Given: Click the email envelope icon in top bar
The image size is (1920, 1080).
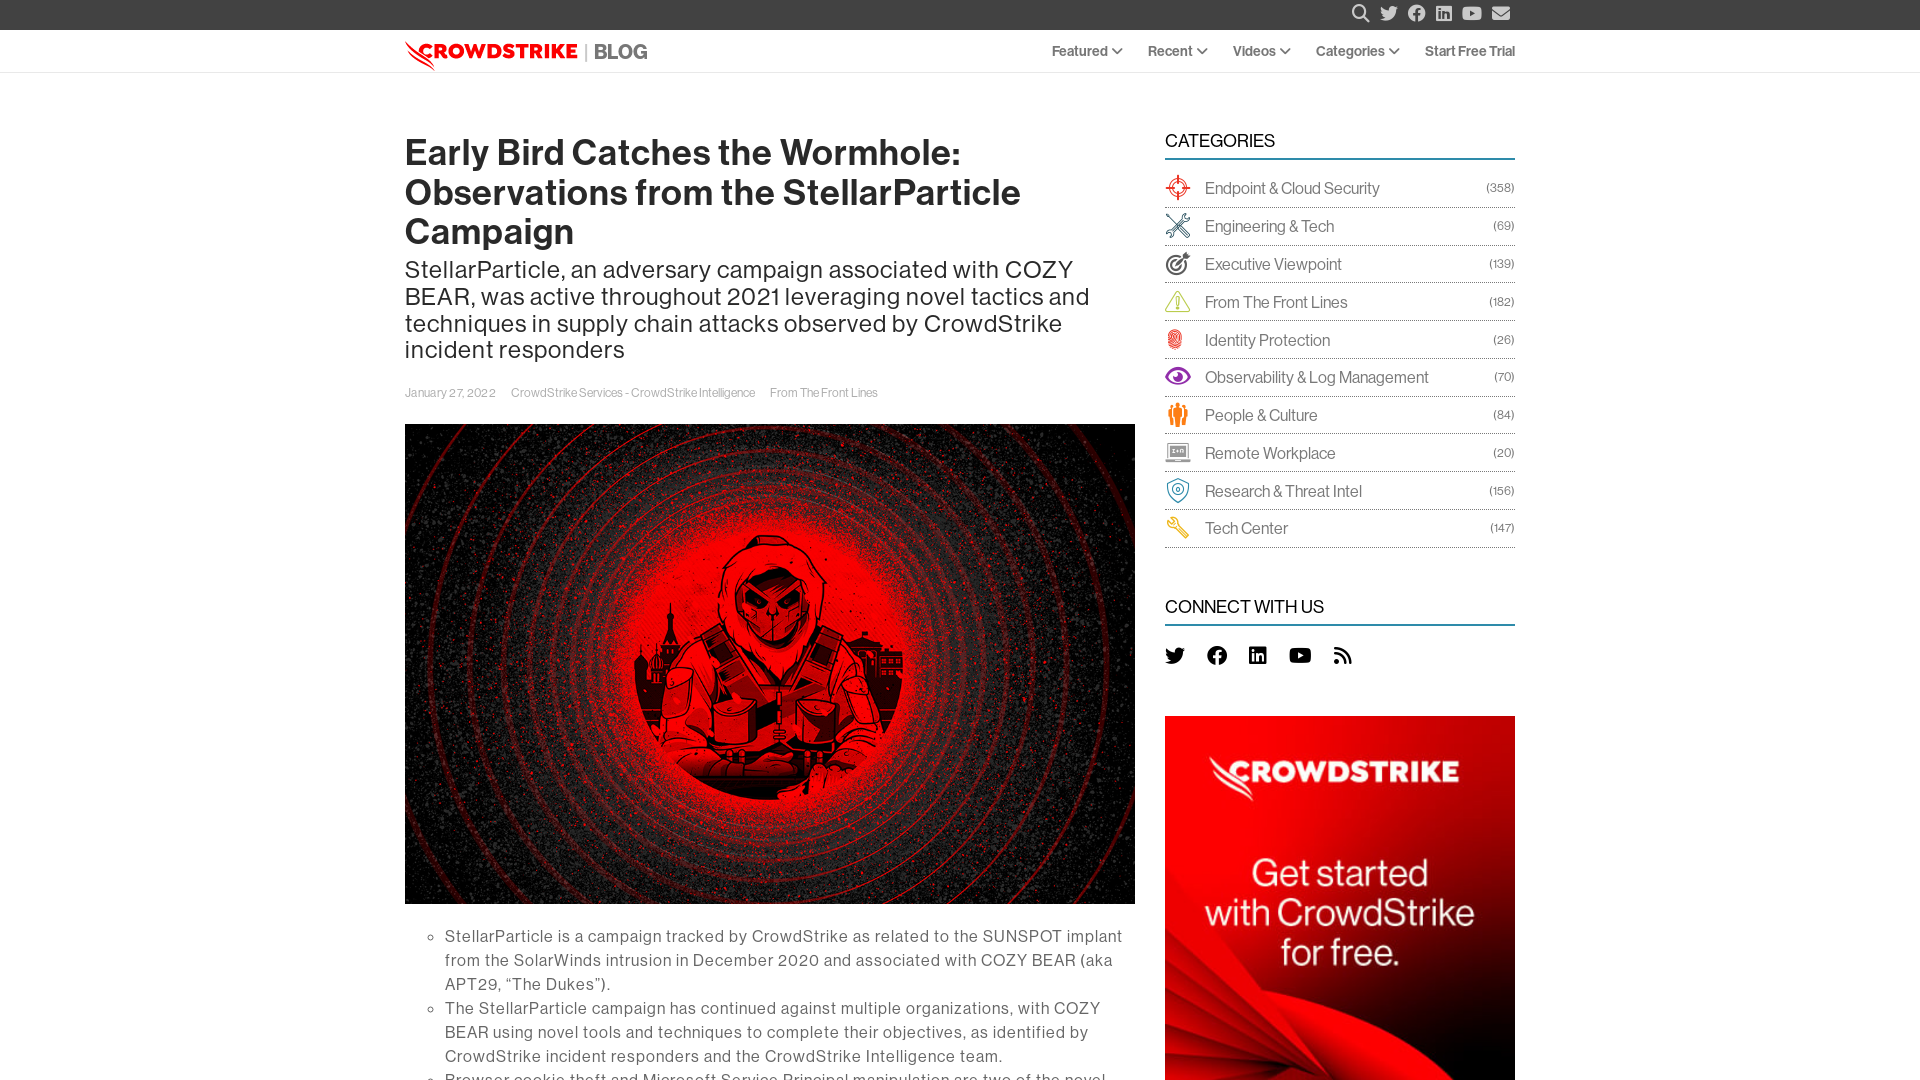Looking at the screenshot, I should pos(1501,13).
